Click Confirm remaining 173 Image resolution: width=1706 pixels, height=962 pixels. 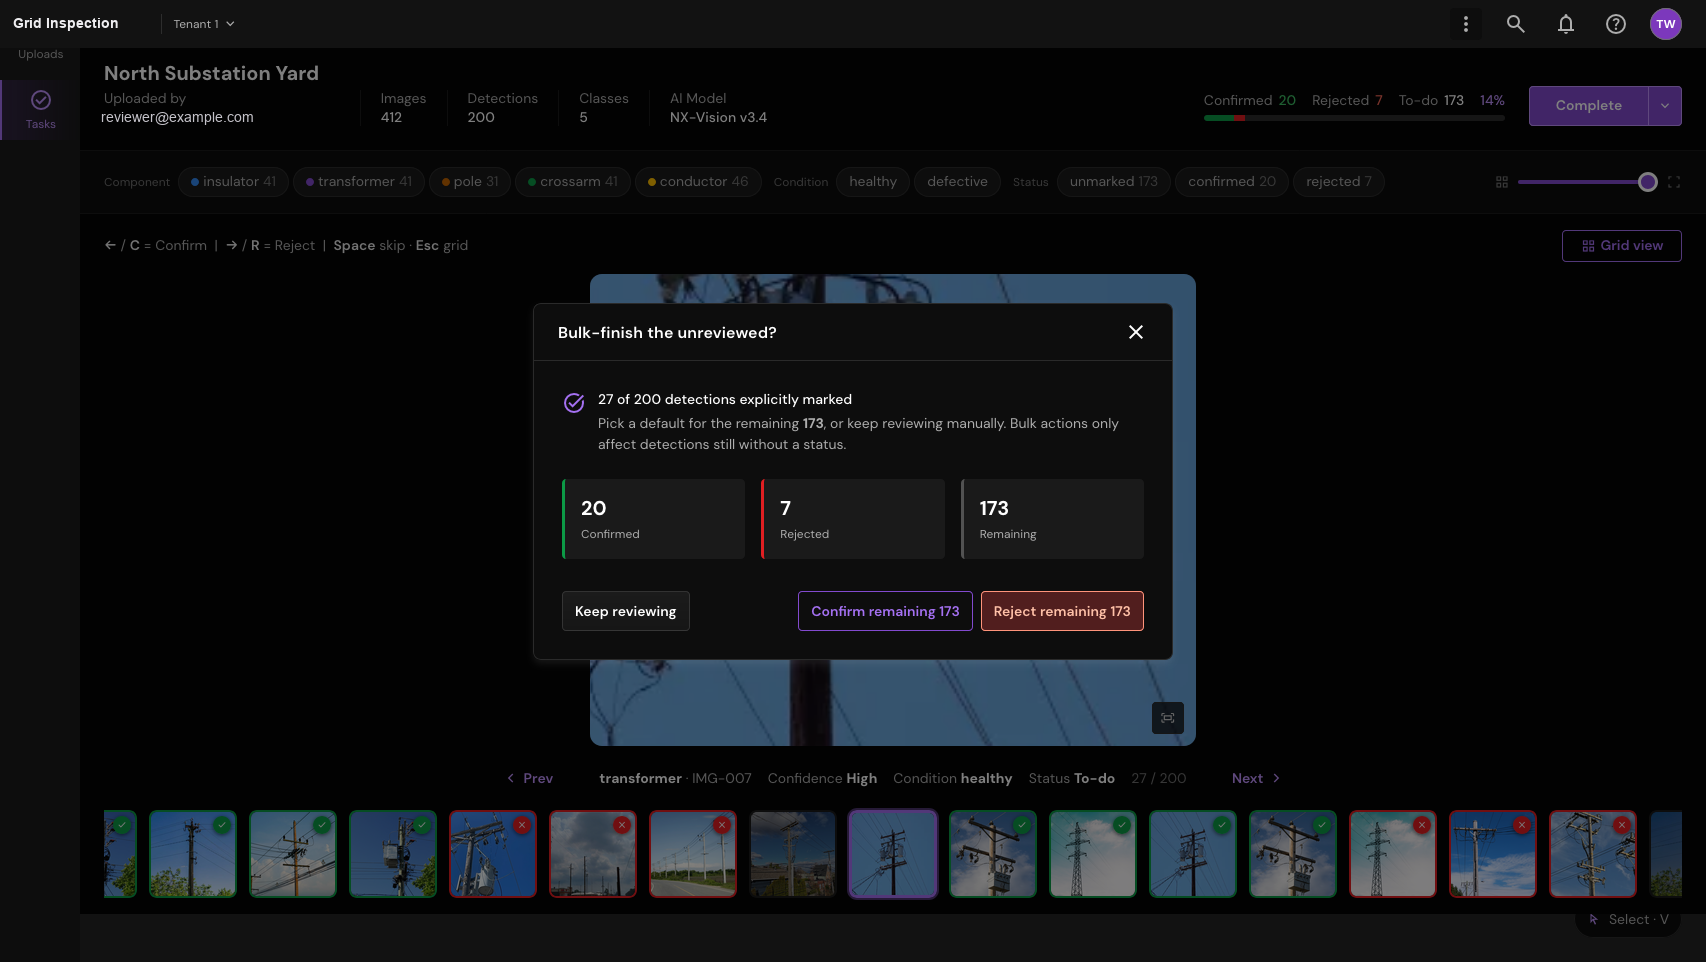point(885,611)
